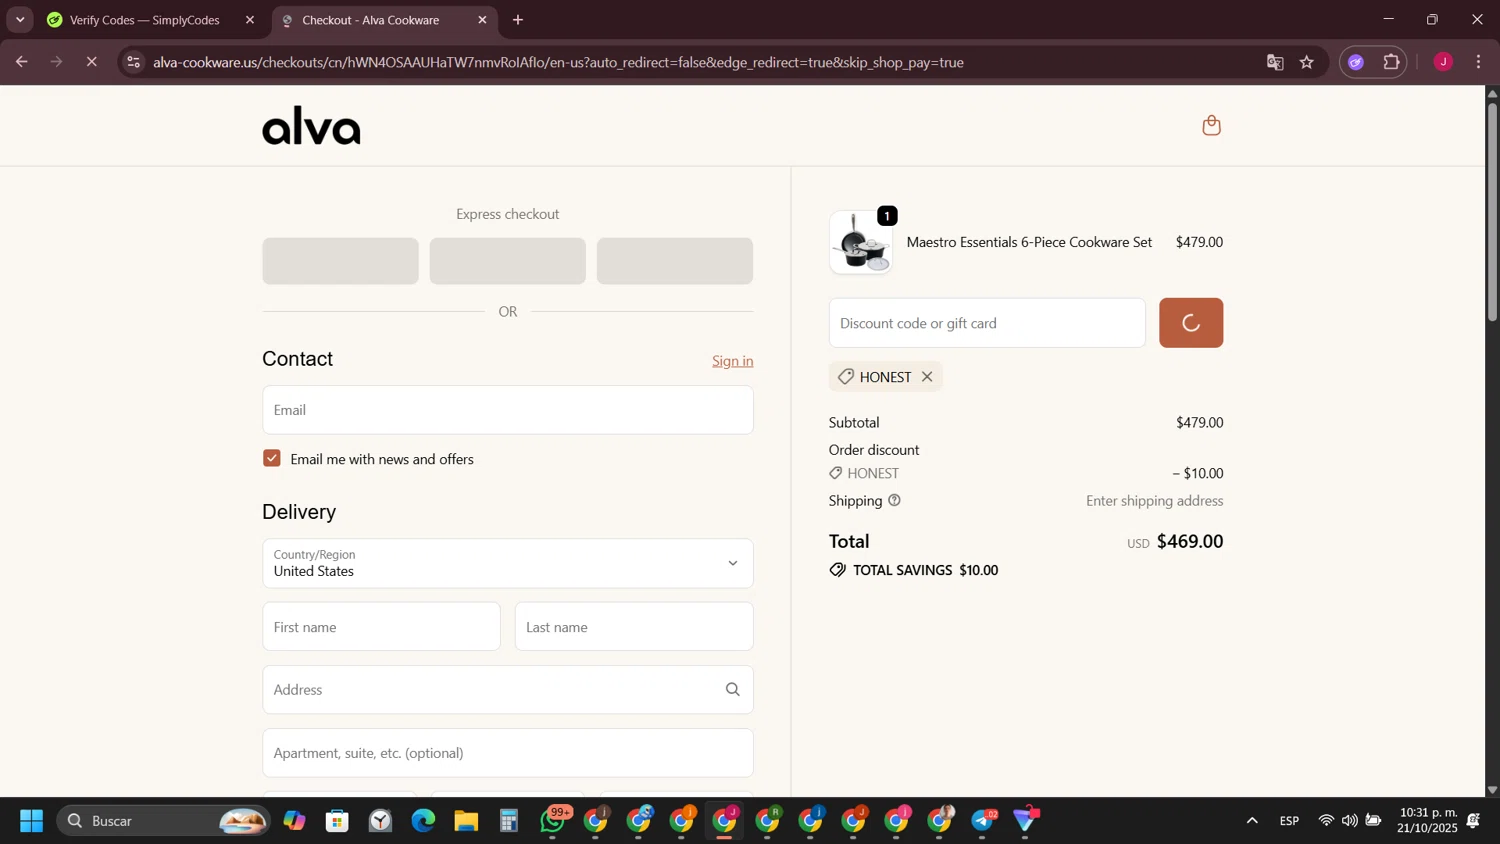Close the Checkout Alva Cookware tab
The height and width of the screenshot is (844, 1500).
pyautogui.click(x=482, y=20)
